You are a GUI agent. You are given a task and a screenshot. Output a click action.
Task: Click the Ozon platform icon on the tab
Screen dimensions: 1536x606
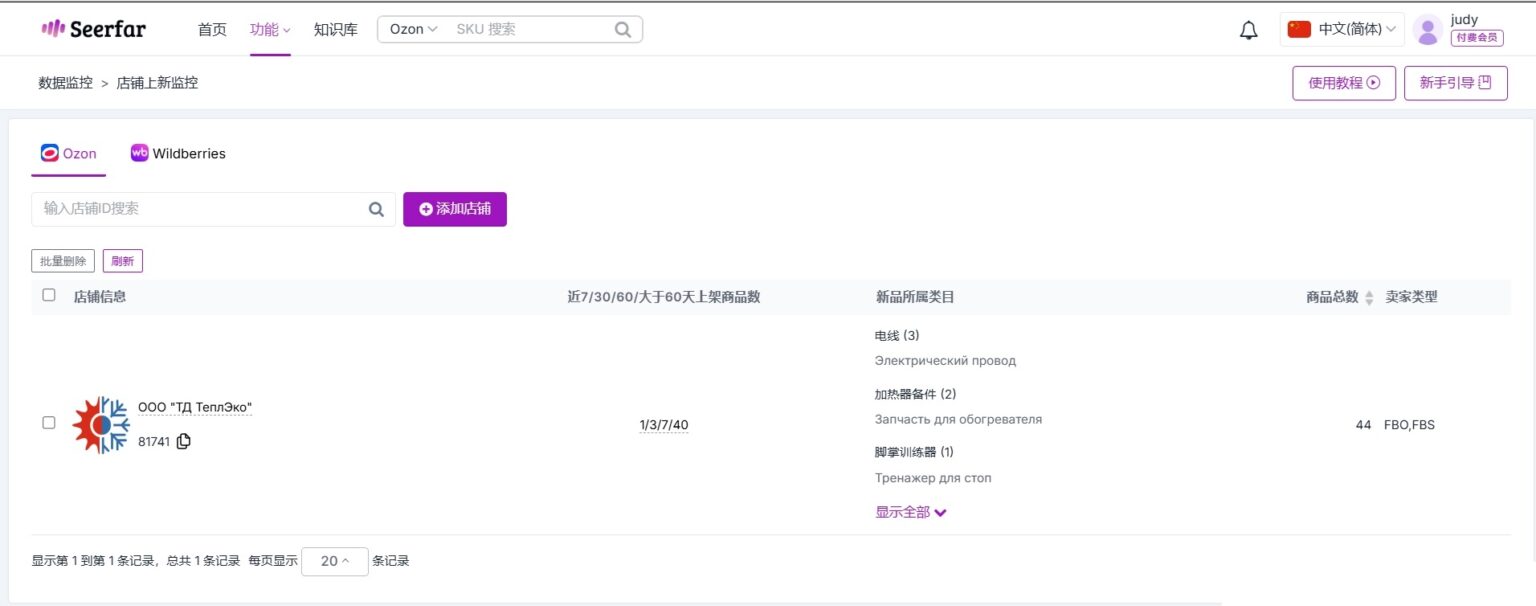[x=49, y=153]
